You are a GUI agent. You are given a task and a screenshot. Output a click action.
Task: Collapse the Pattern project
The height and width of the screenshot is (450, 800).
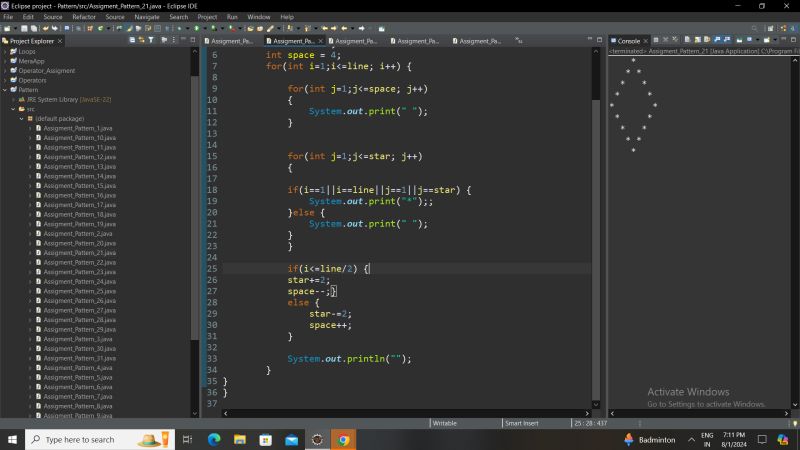[x=6, y=90]
